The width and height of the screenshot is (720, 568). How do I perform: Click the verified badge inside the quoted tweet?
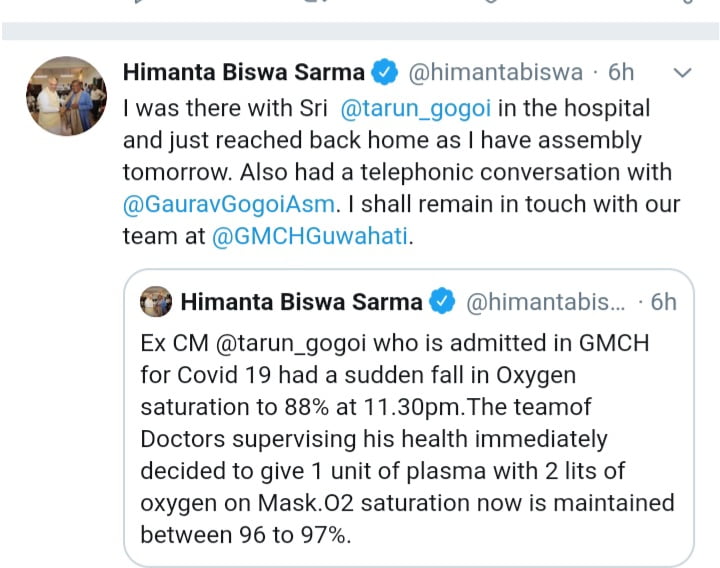442,301
